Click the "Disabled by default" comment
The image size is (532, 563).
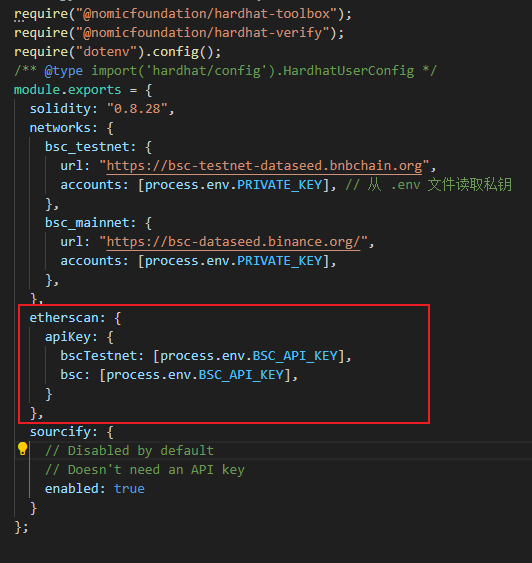(129, 451)
